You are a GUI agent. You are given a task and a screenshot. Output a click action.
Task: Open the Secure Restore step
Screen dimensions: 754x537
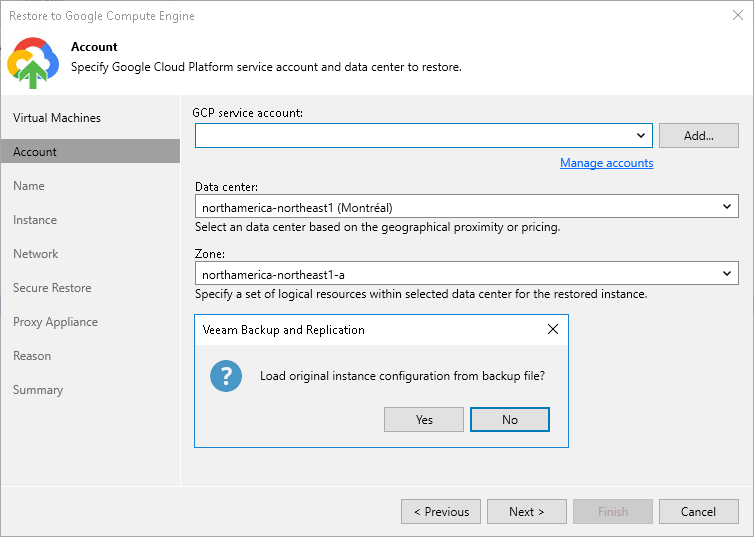(x=52, y=288)
